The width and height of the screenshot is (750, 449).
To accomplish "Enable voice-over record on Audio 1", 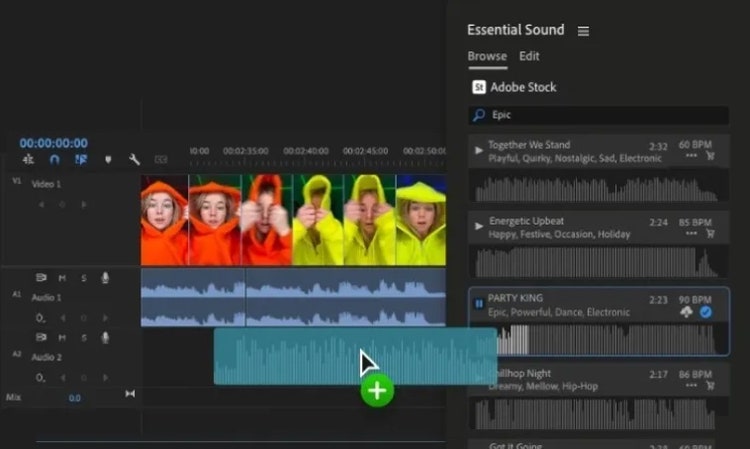I will pyautogui.click(x=105, y=278).
